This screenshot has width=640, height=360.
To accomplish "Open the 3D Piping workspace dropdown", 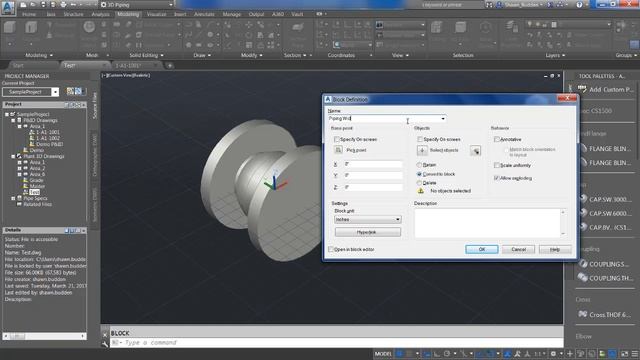I will pyautogui.click(x=137, y=5).
